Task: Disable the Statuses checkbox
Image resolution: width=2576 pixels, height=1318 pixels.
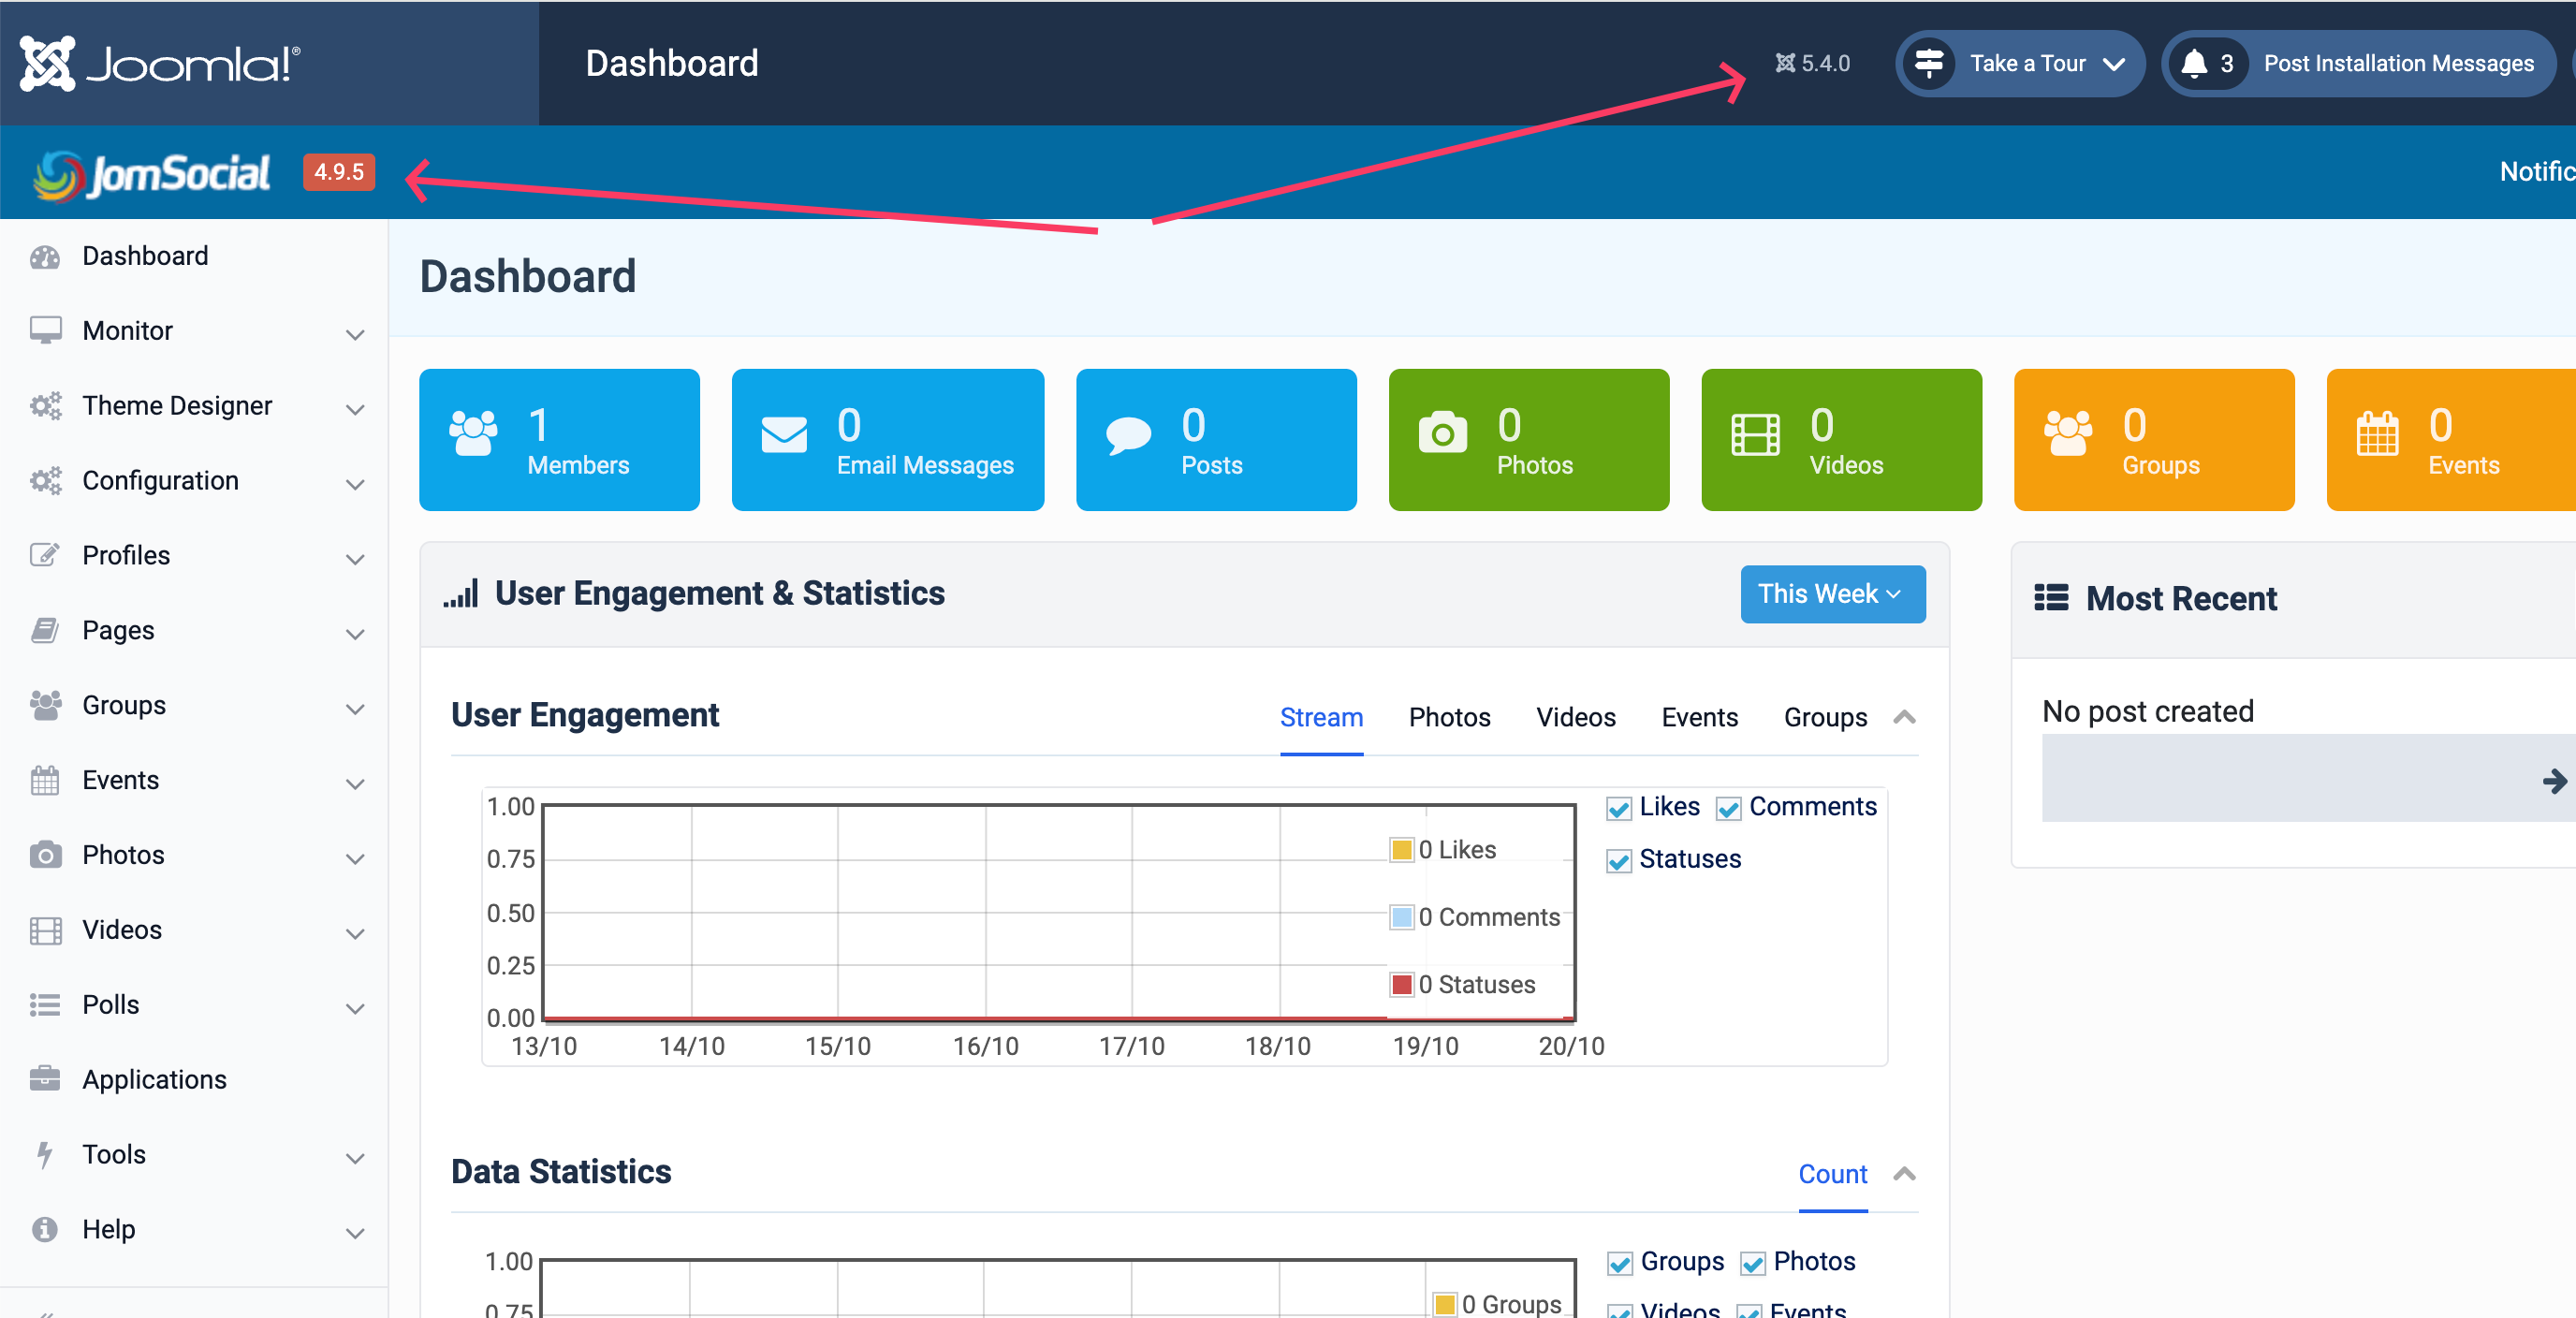Action: click(1619, 860)
